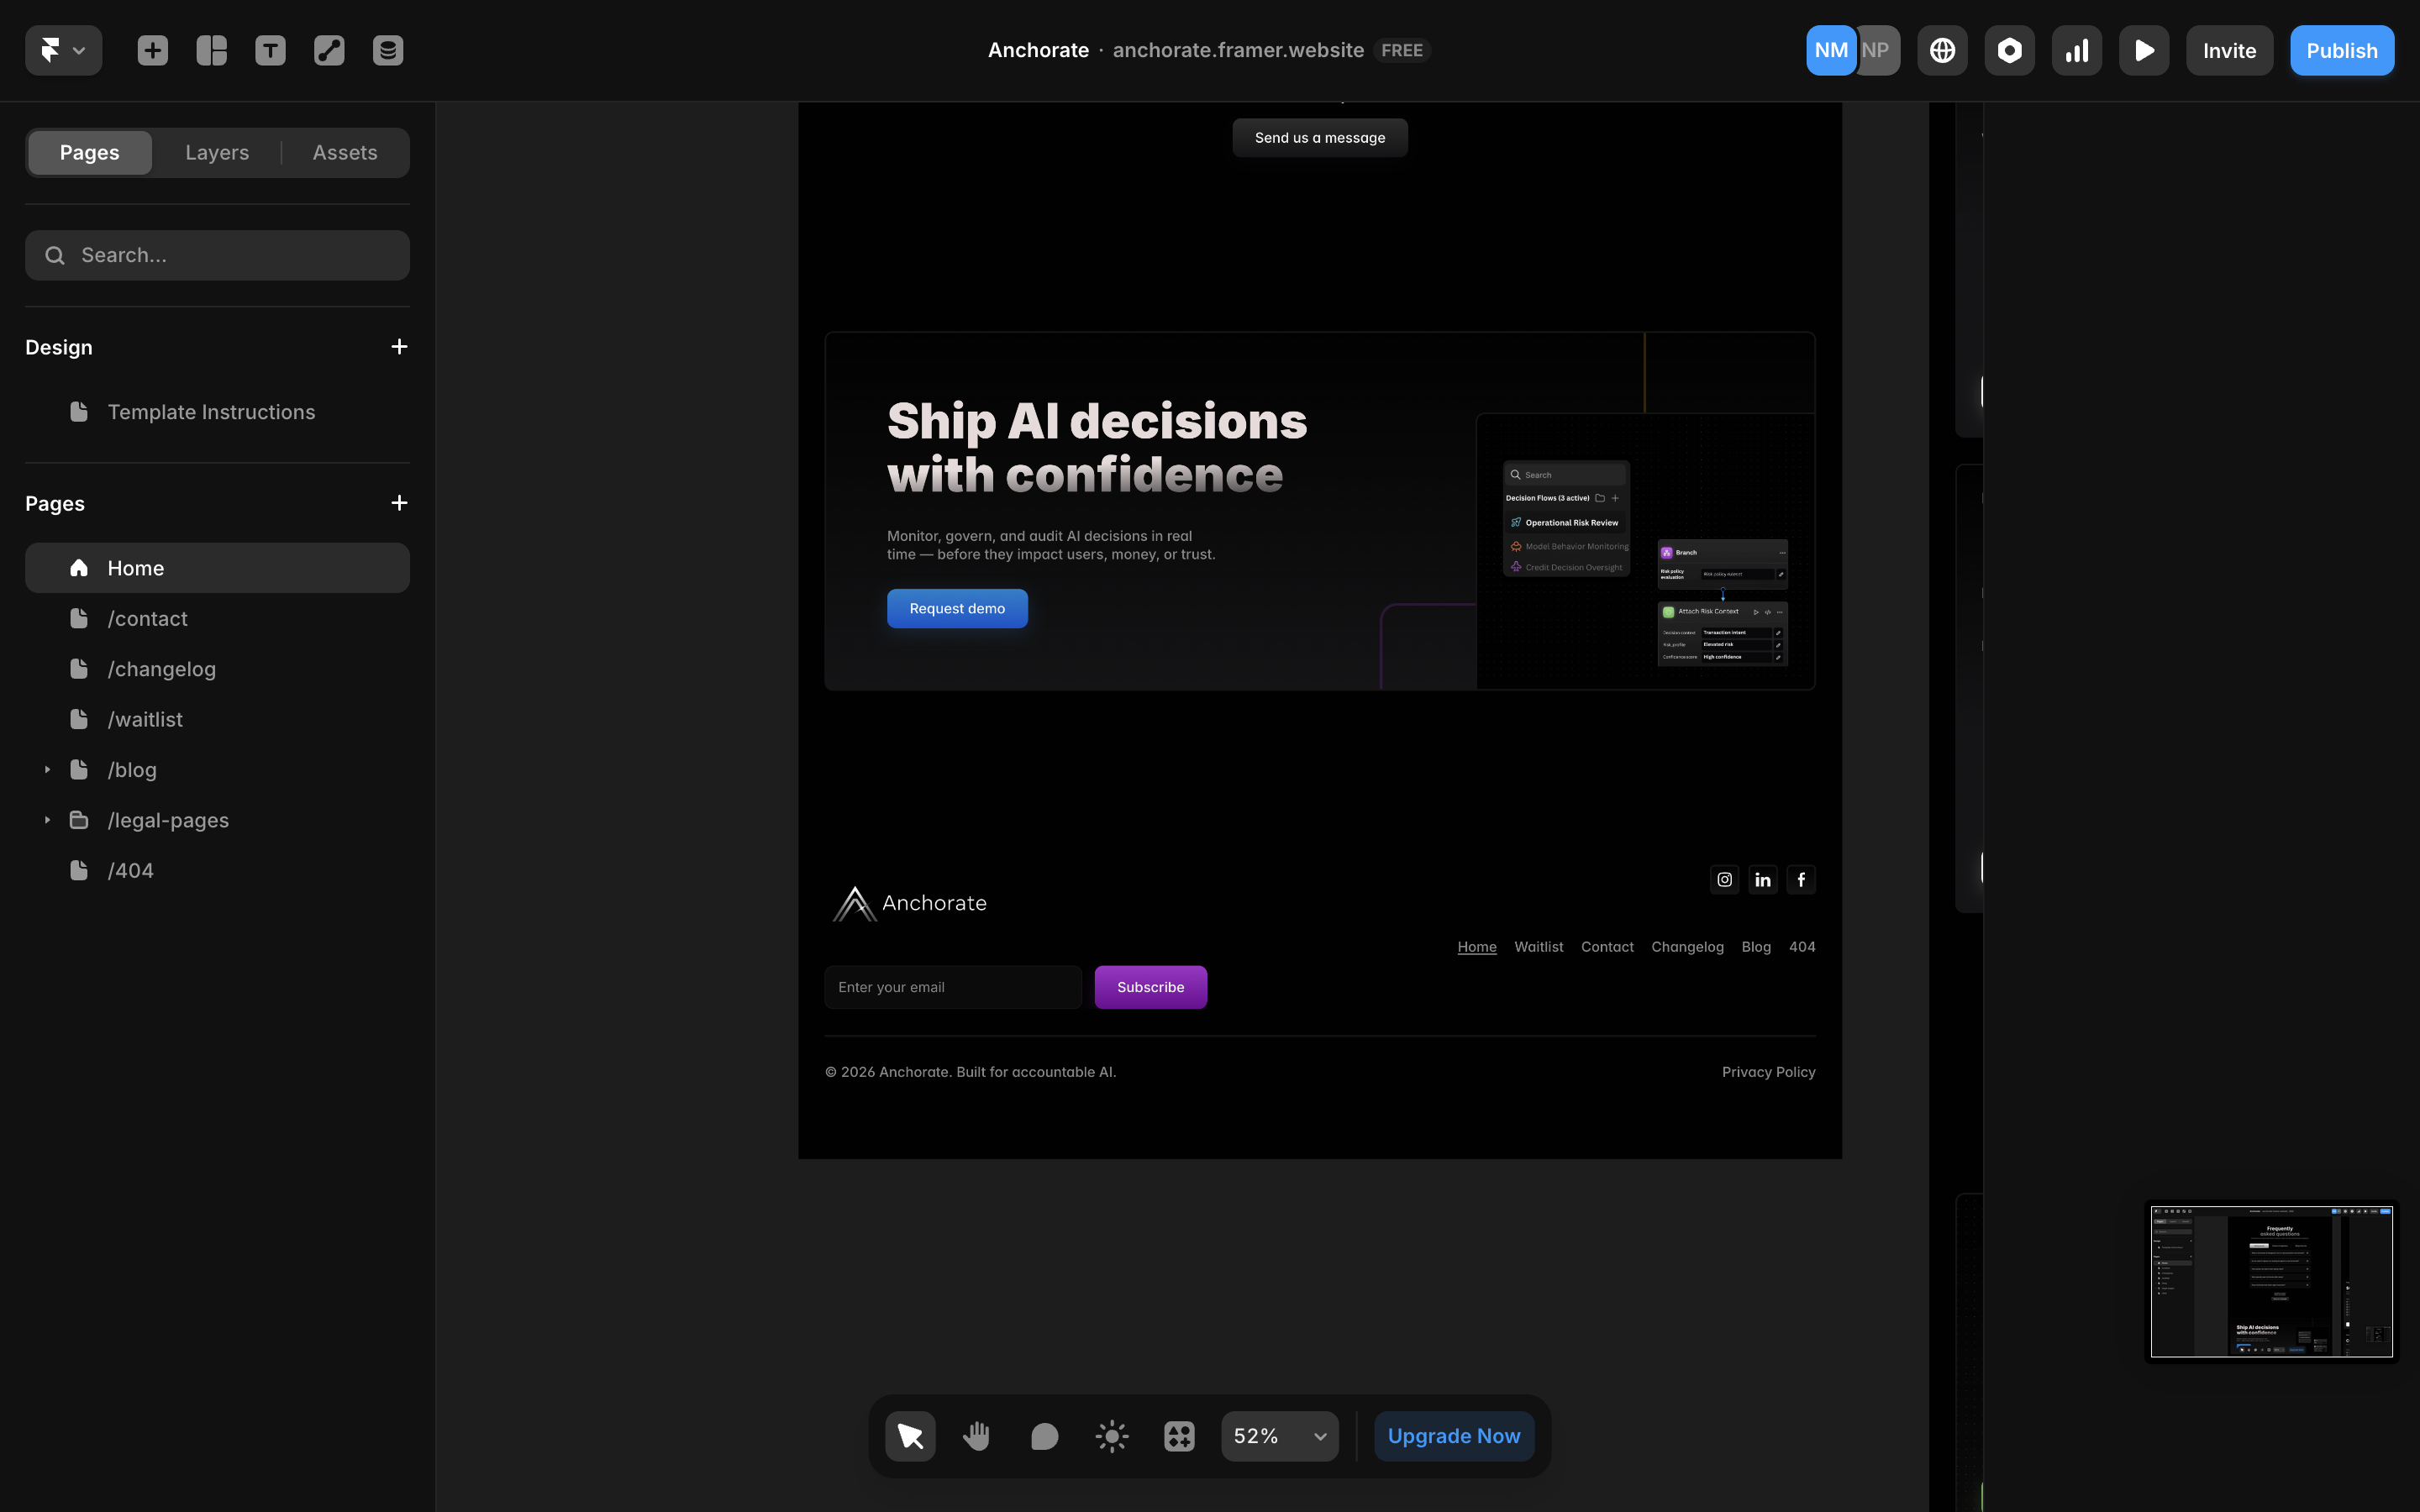Screen dimensions: 2420x1512
Task: Activate the Select cursor tool
Action: [x=909, y=1435]
